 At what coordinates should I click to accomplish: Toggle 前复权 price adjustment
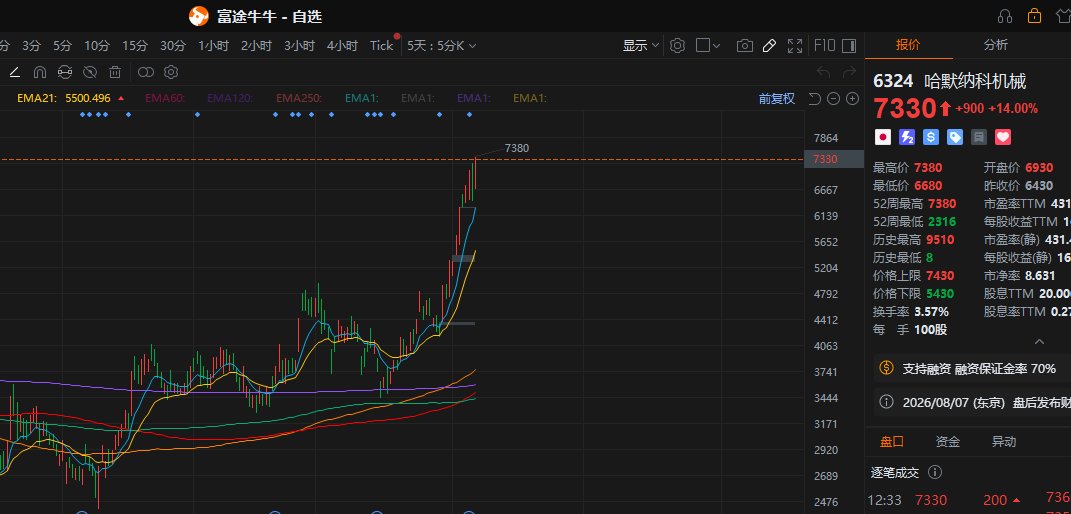(x=777, y=98)
